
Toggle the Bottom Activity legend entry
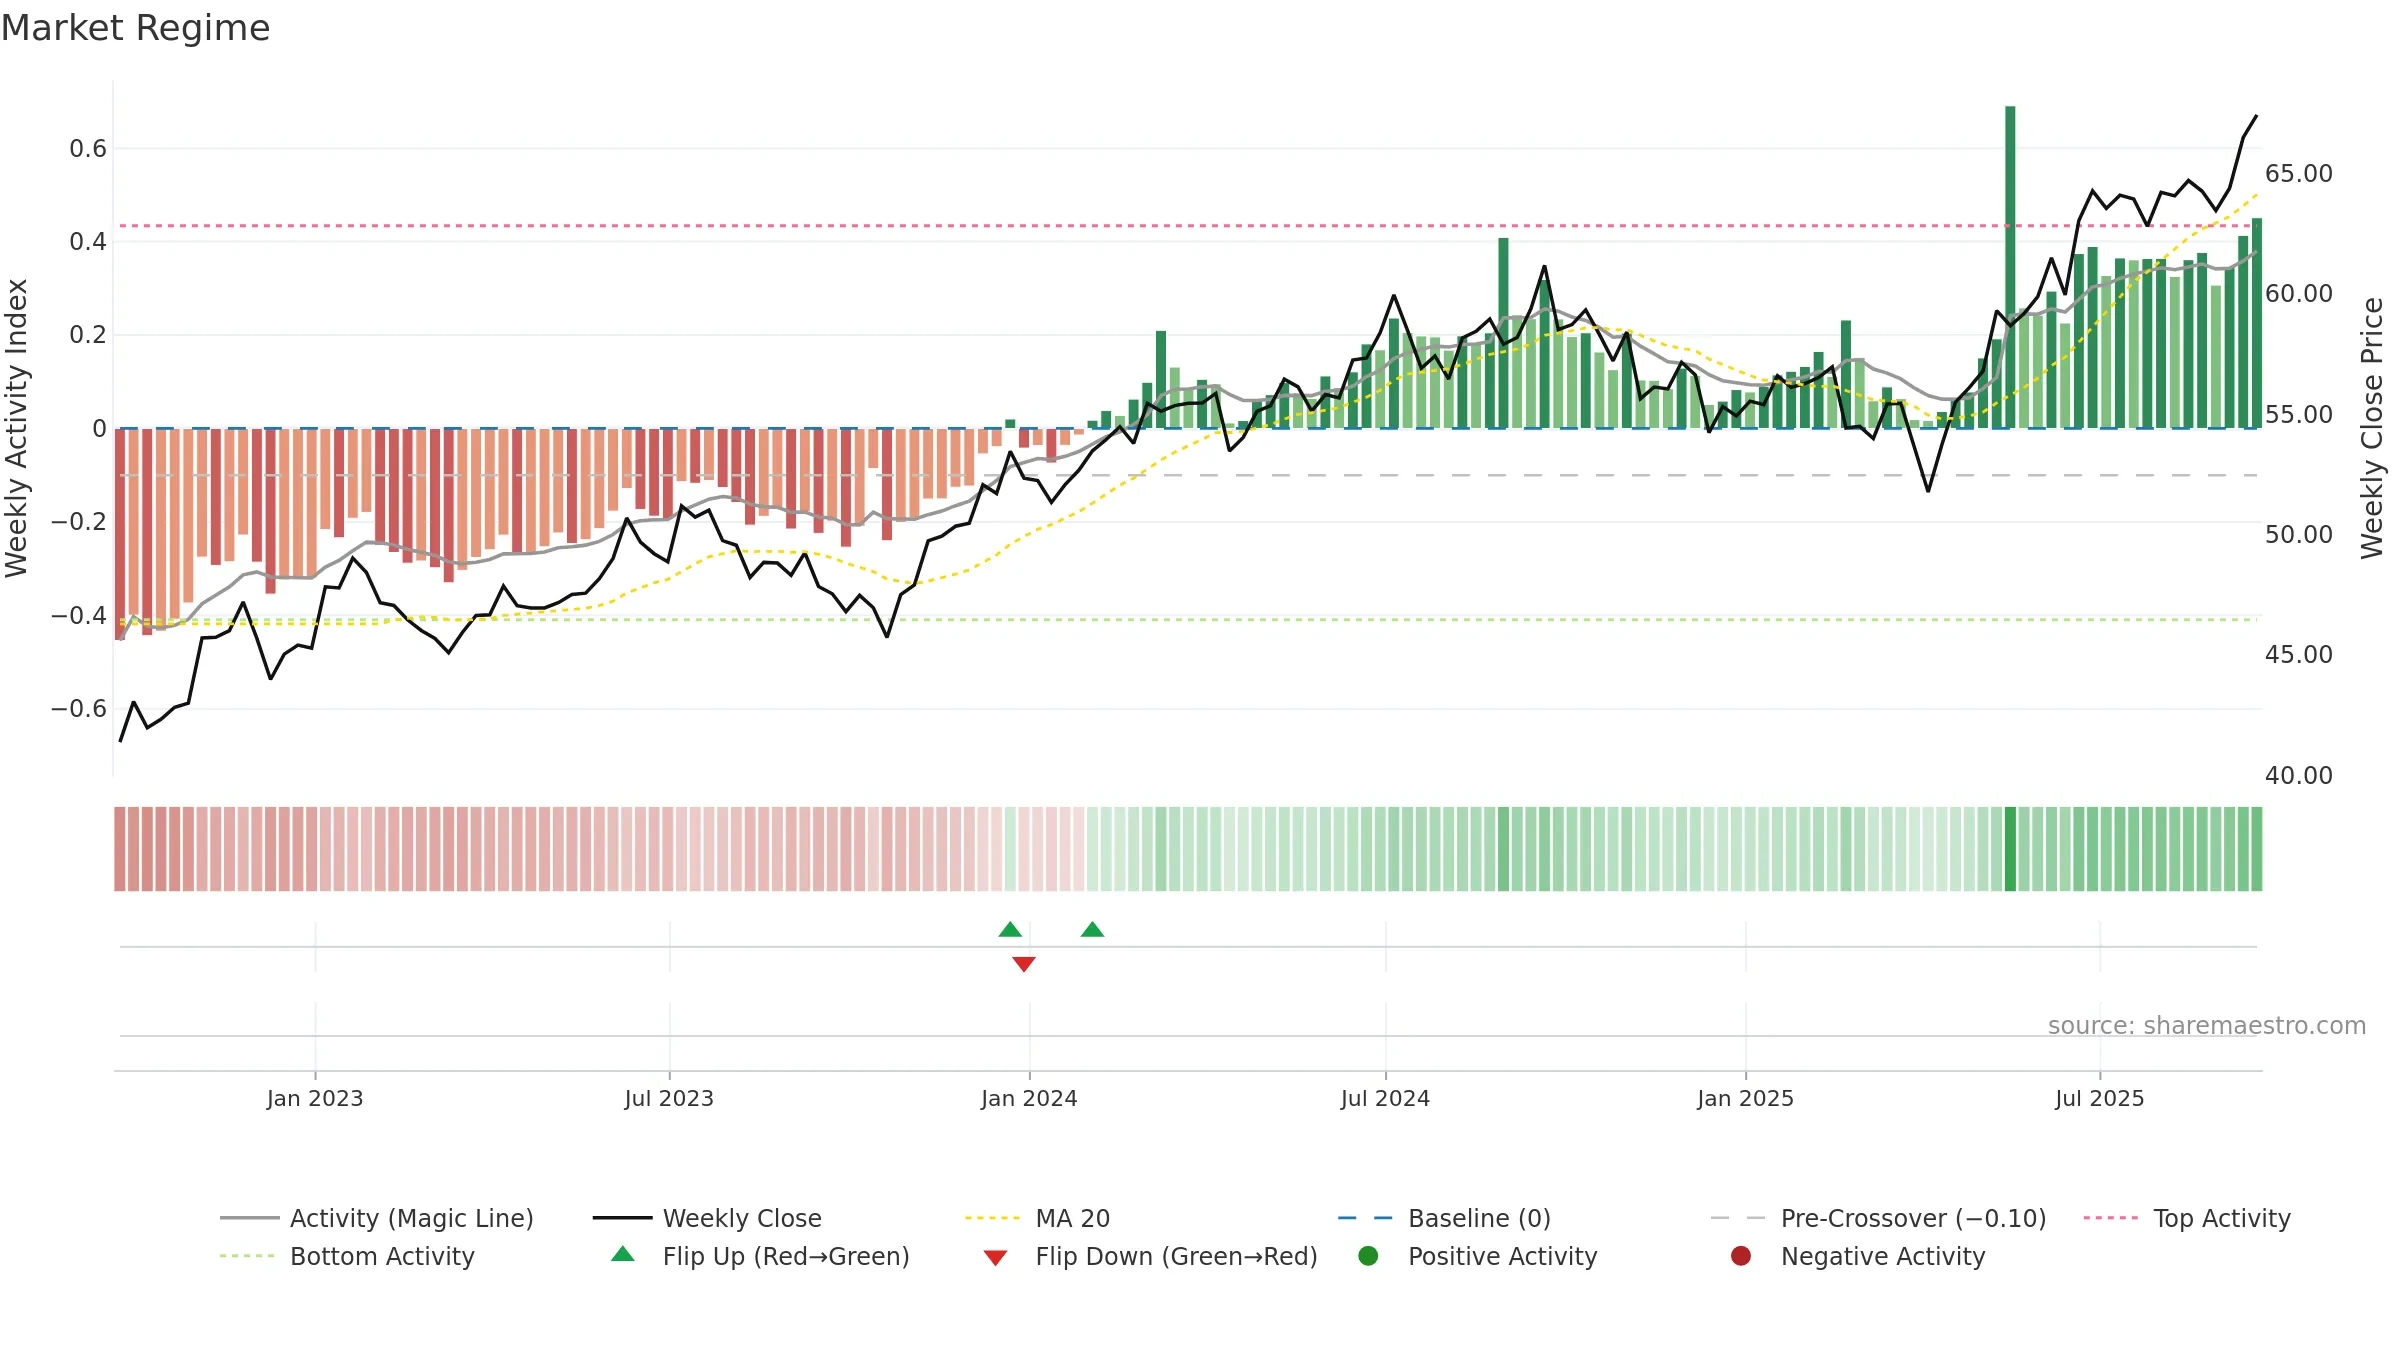click(347, 1256)
